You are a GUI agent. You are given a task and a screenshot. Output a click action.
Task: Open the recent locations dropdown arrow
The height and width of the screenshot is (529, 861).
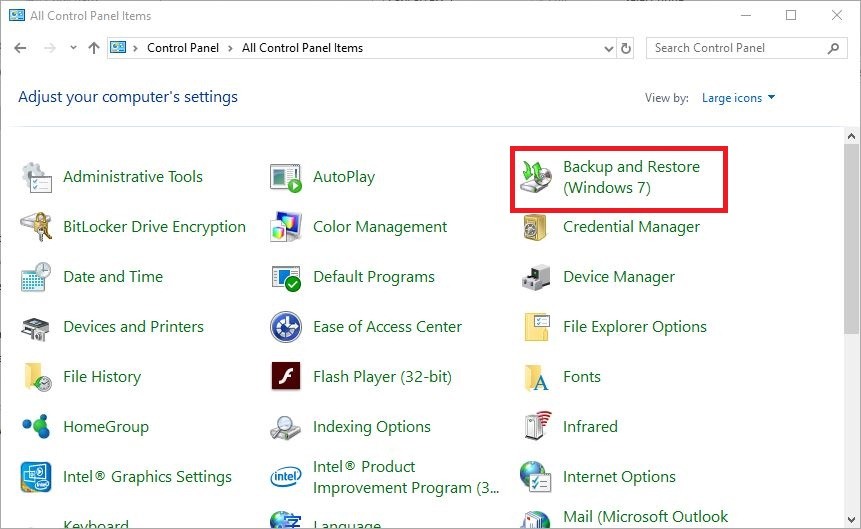click(73, 48)
